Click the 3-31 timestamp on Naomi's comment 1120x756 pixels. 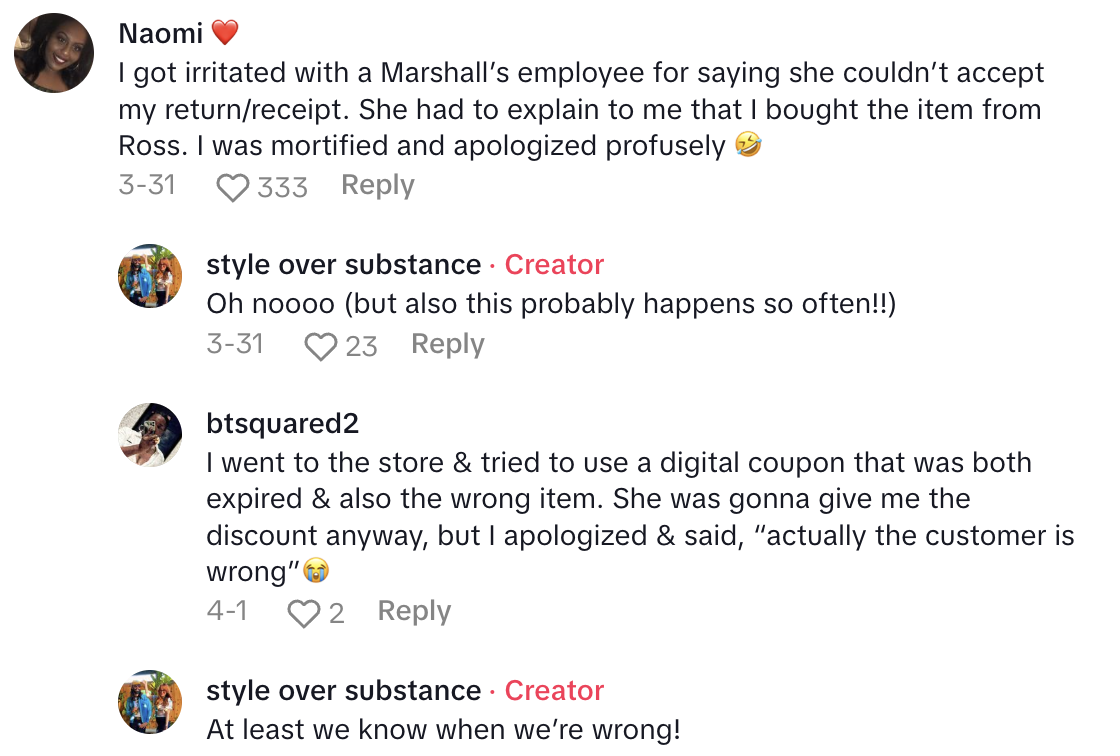coord(147,185)
